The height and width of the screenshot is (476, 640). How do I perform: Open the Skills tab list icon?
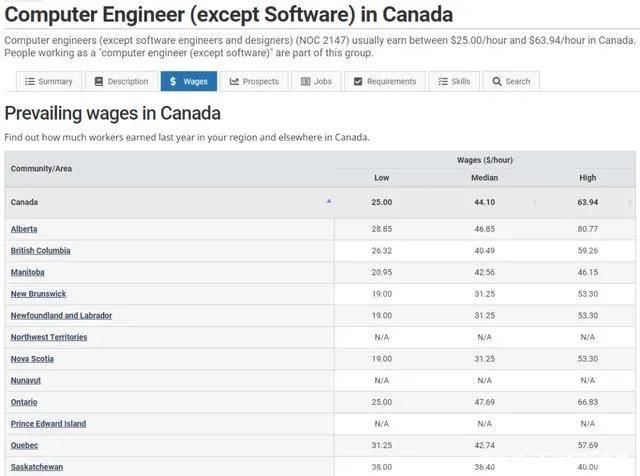click(x=443, y=82)
